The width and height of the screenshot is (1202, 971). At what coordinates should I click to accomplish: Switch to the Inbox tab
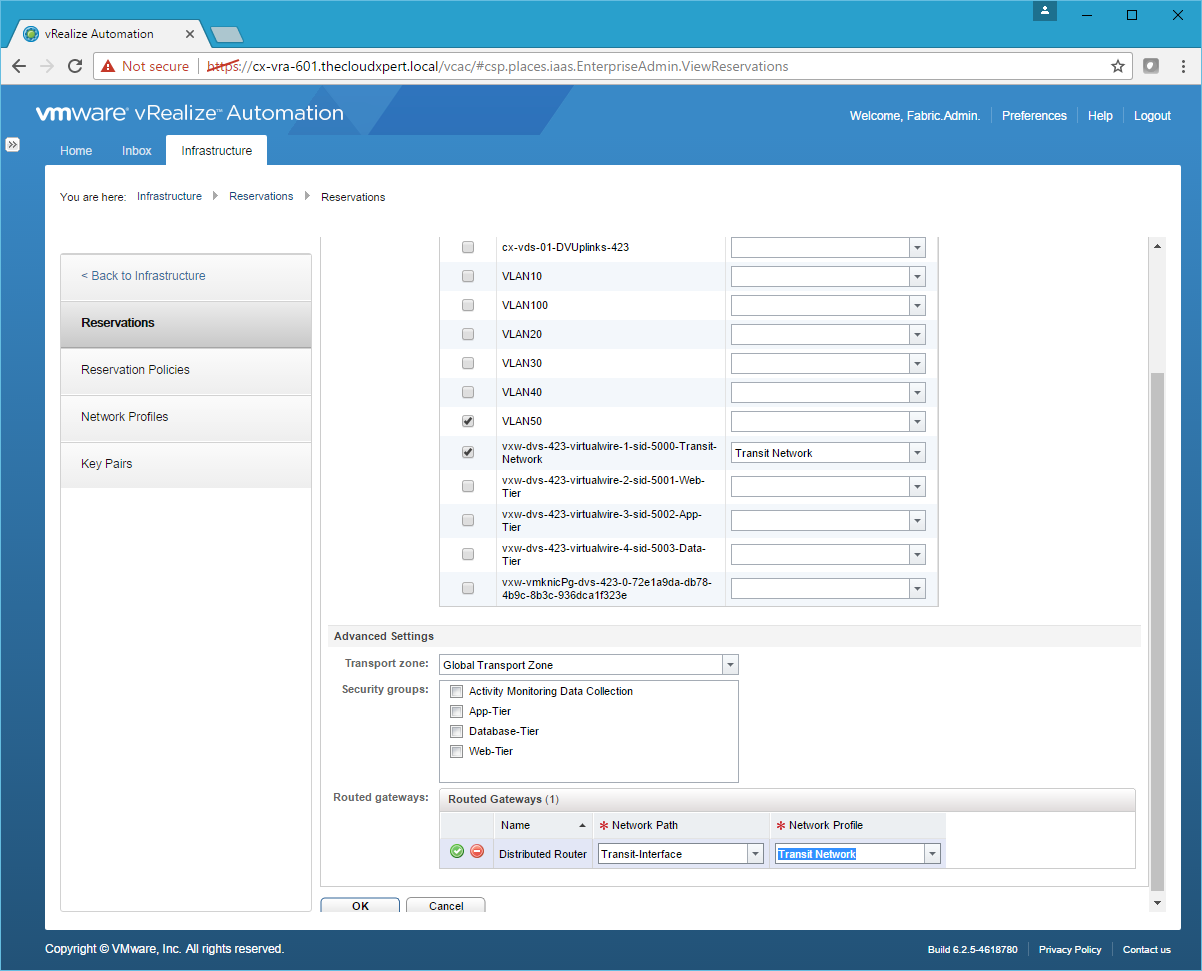point(137,151)
